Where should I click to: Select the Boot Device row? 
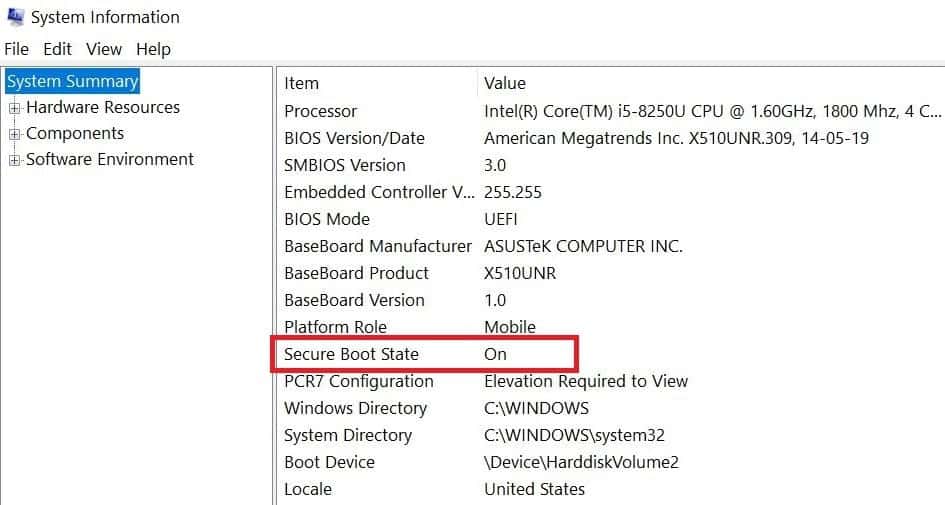pos(329,462)
